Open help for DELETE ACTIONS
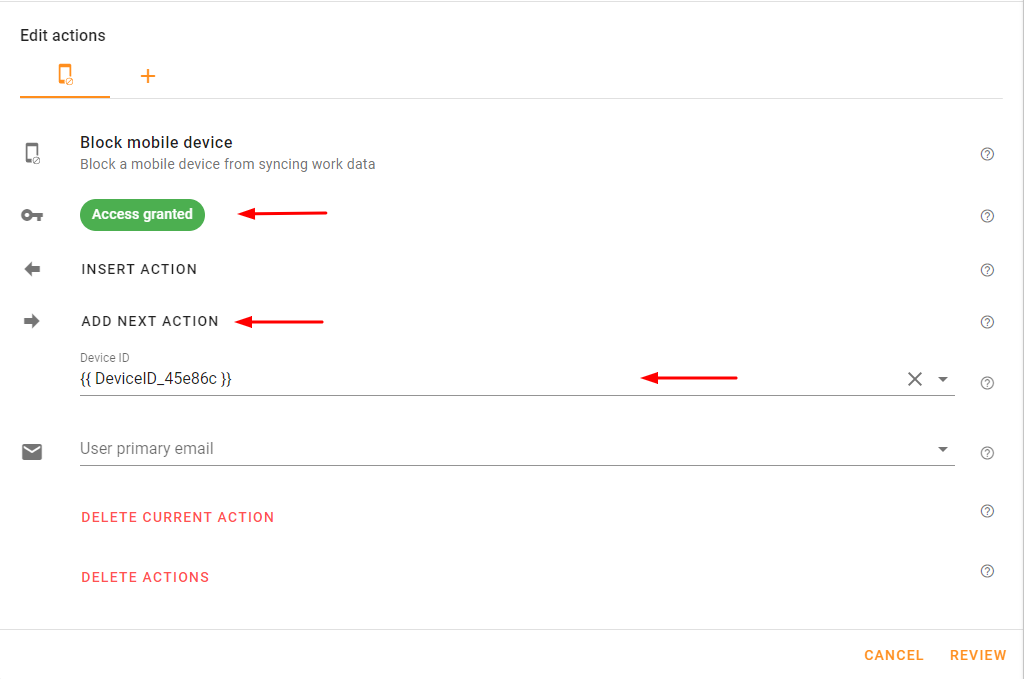 (x=987, y=571)
